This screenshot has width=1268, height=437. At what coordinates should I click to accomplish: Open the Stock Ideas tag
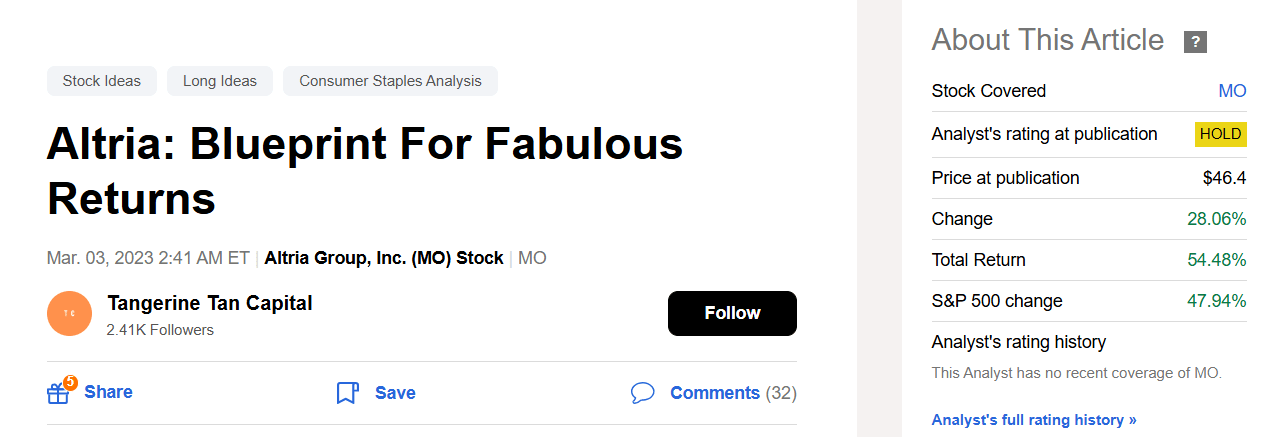102,81
